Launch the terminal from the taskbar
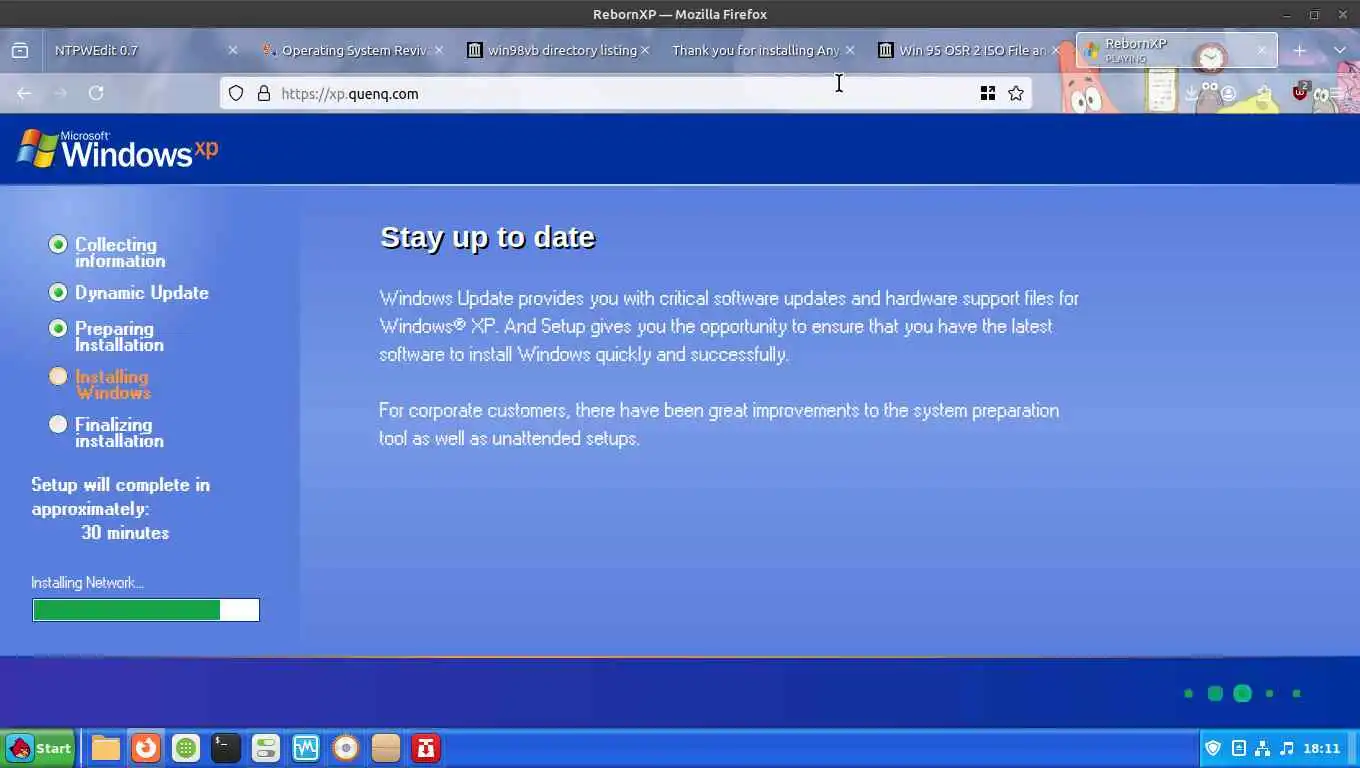 pyautogui.click(x=226, y=748)
